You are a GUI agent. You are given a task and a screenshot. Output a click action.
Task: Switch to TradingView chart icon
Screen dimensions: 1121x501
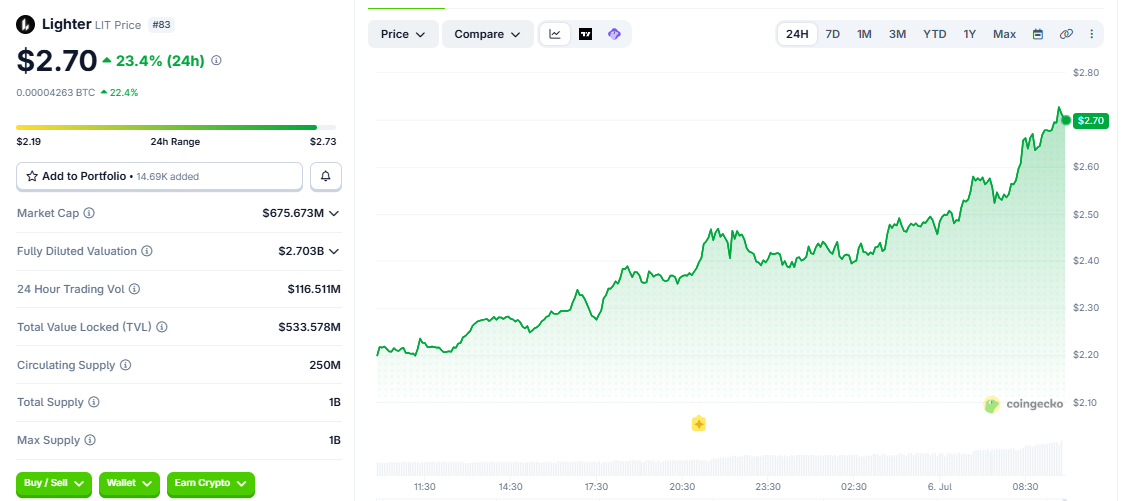tap(586, 34)
